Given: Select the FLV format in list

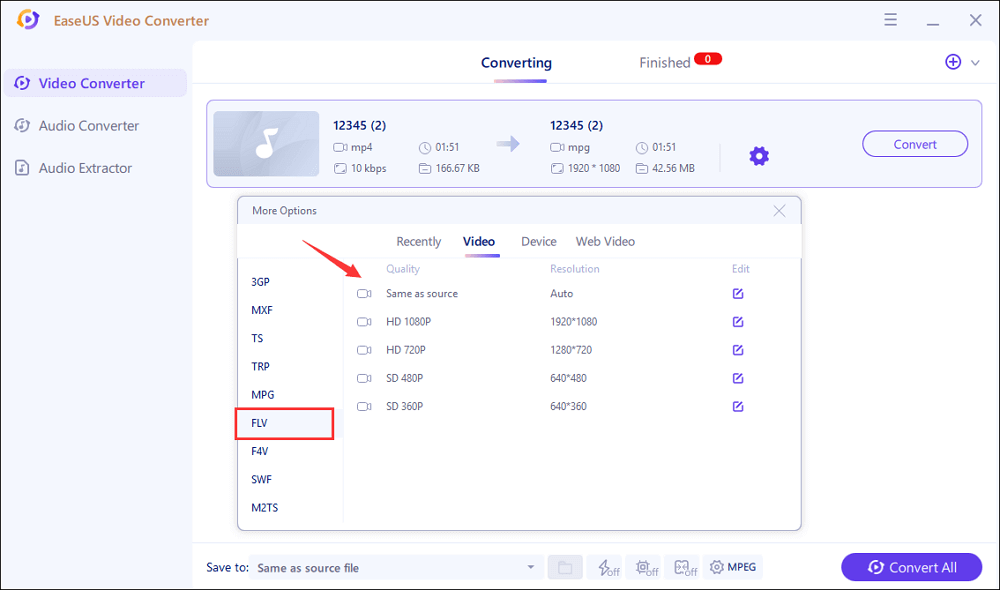Looking at the screenshot, I should tap(284, 423).
